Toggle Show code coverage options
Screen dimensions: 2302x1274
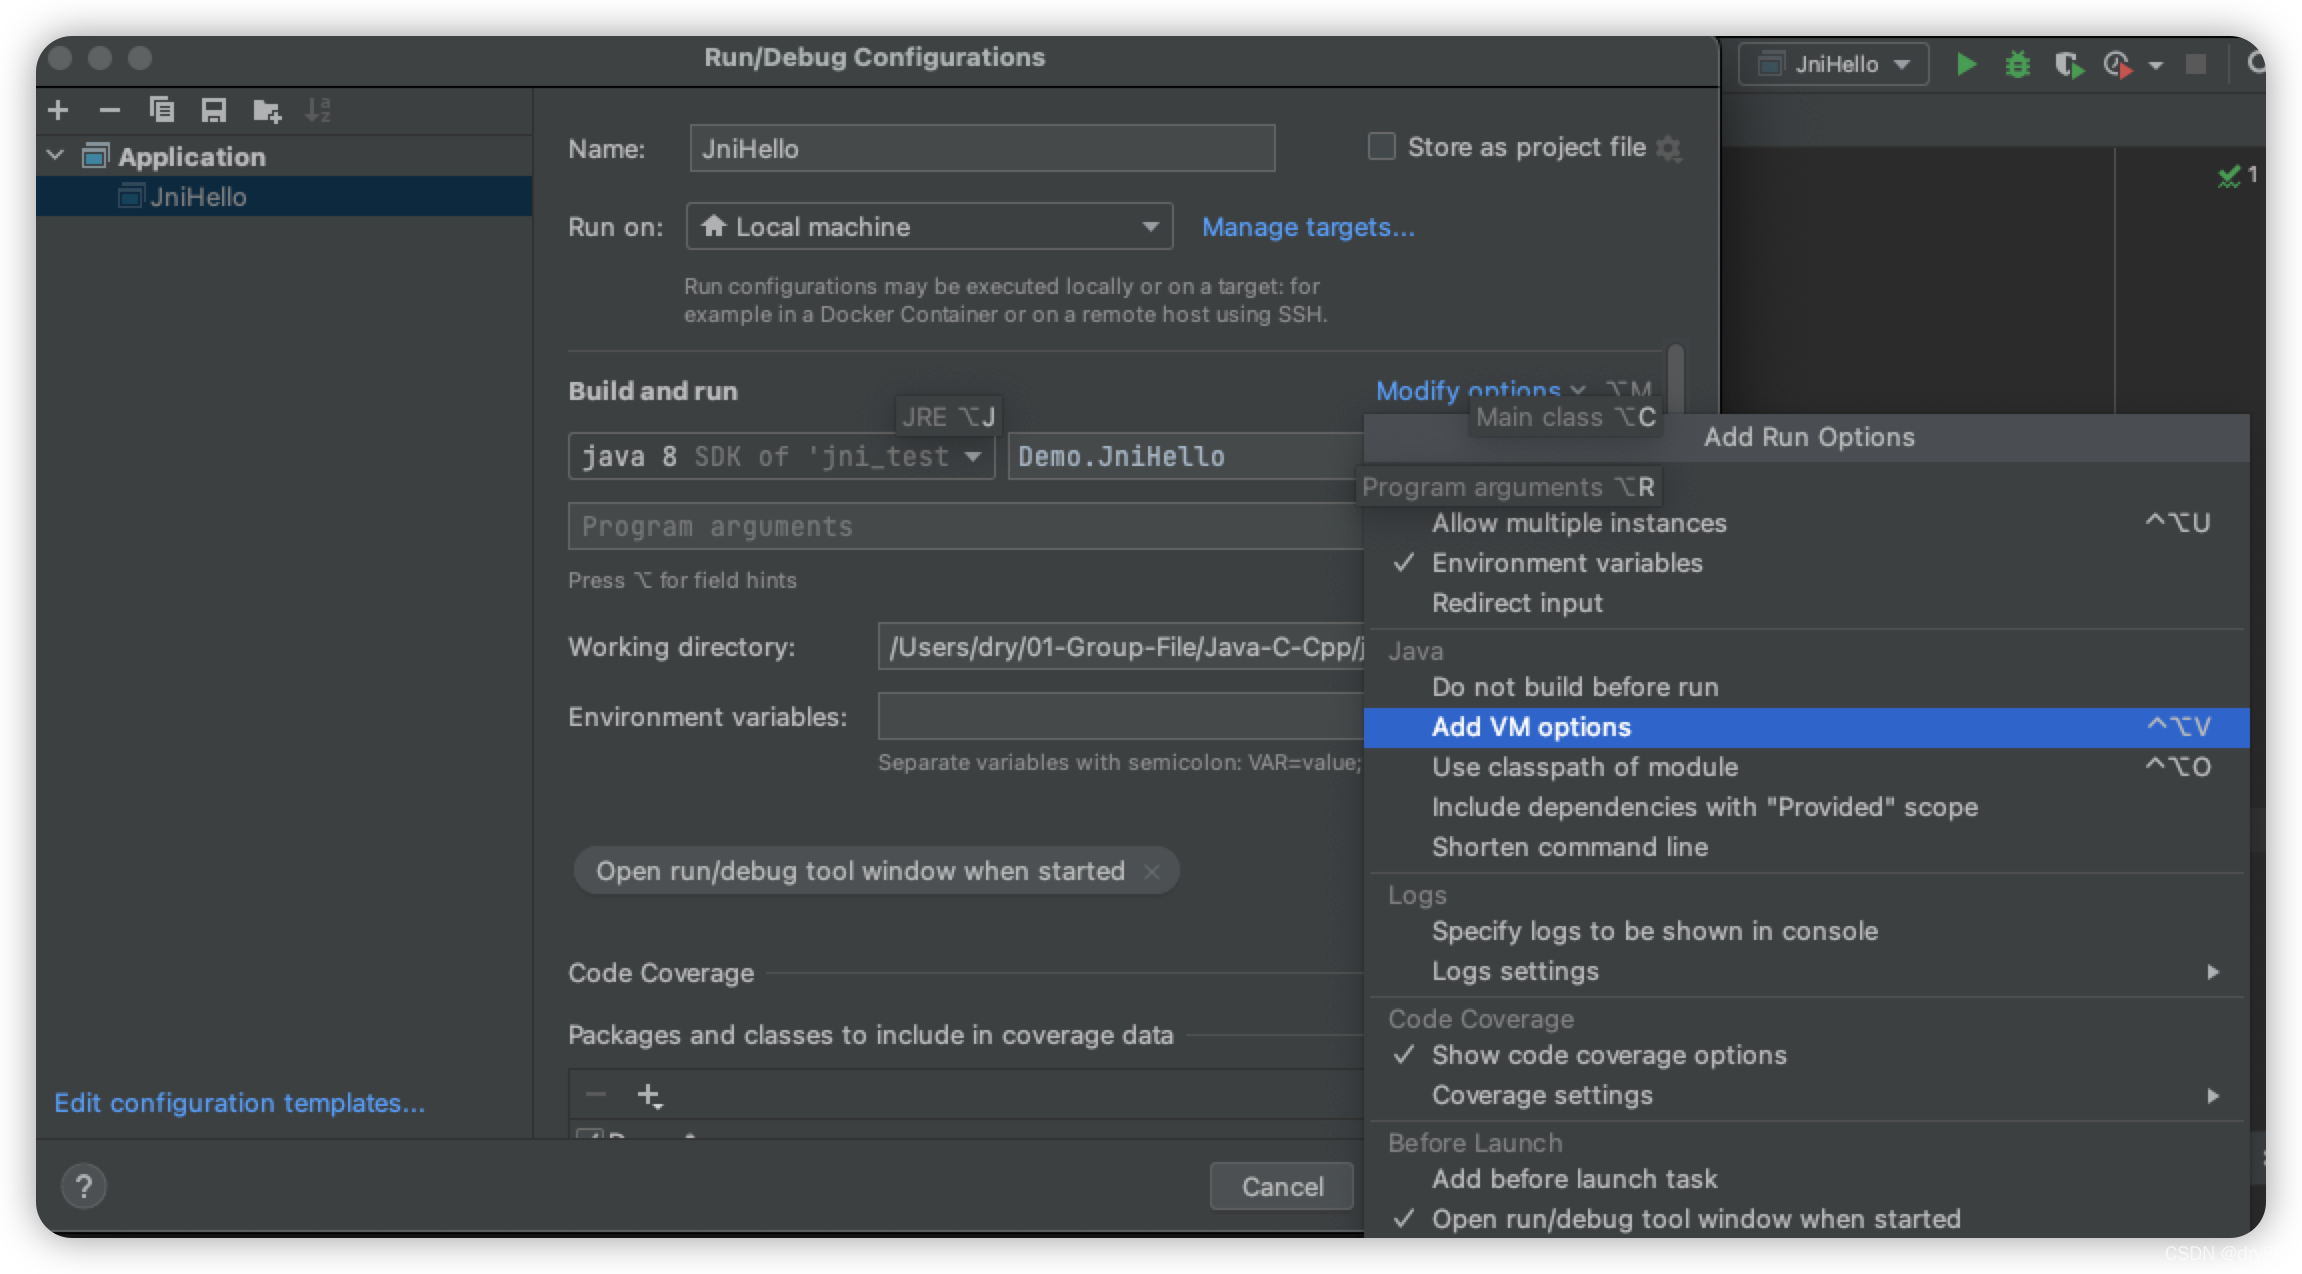click(1806, 1055)
